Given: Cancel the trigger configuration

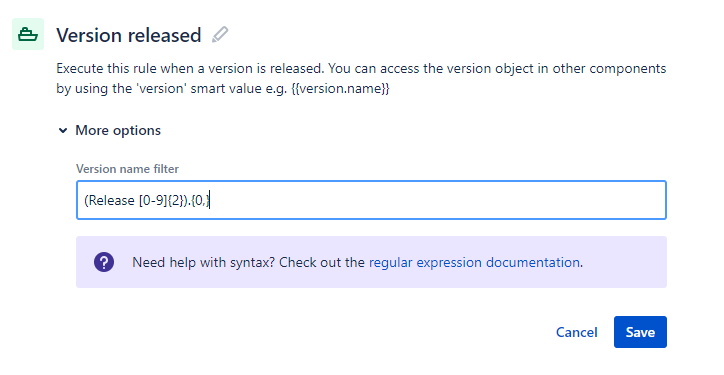Looking at the screenshot, I should click(576, 332).
